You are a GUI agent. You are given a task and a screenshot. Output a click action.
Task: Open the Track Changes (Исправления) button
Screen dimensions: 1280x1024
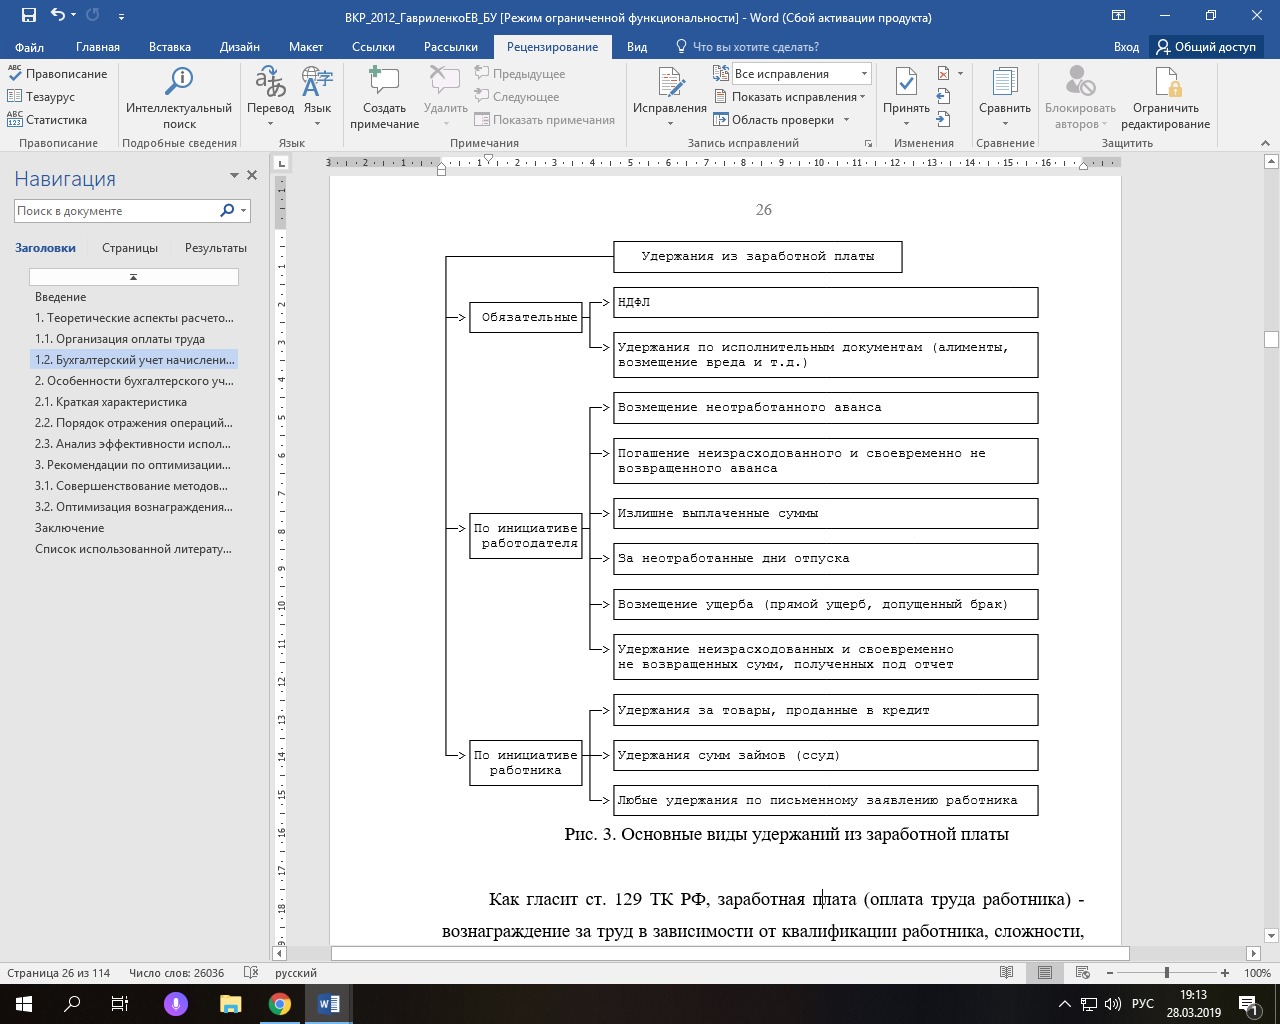pos(669,97)
